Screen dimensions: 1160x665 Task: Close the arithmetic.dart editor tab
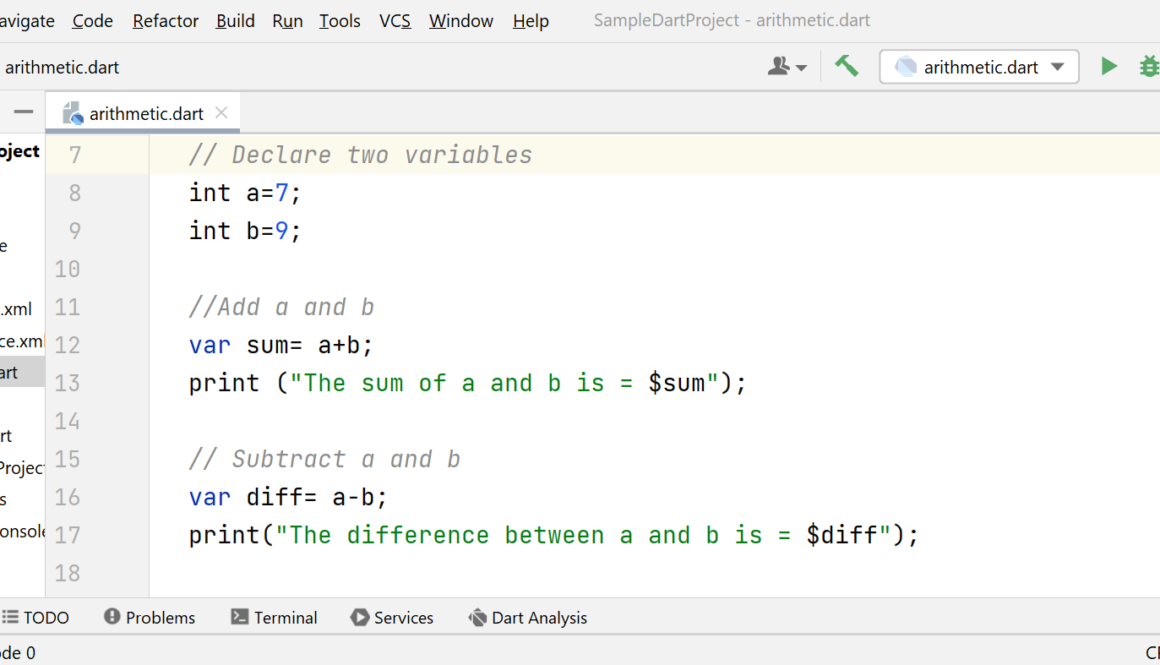coord(221,113)
